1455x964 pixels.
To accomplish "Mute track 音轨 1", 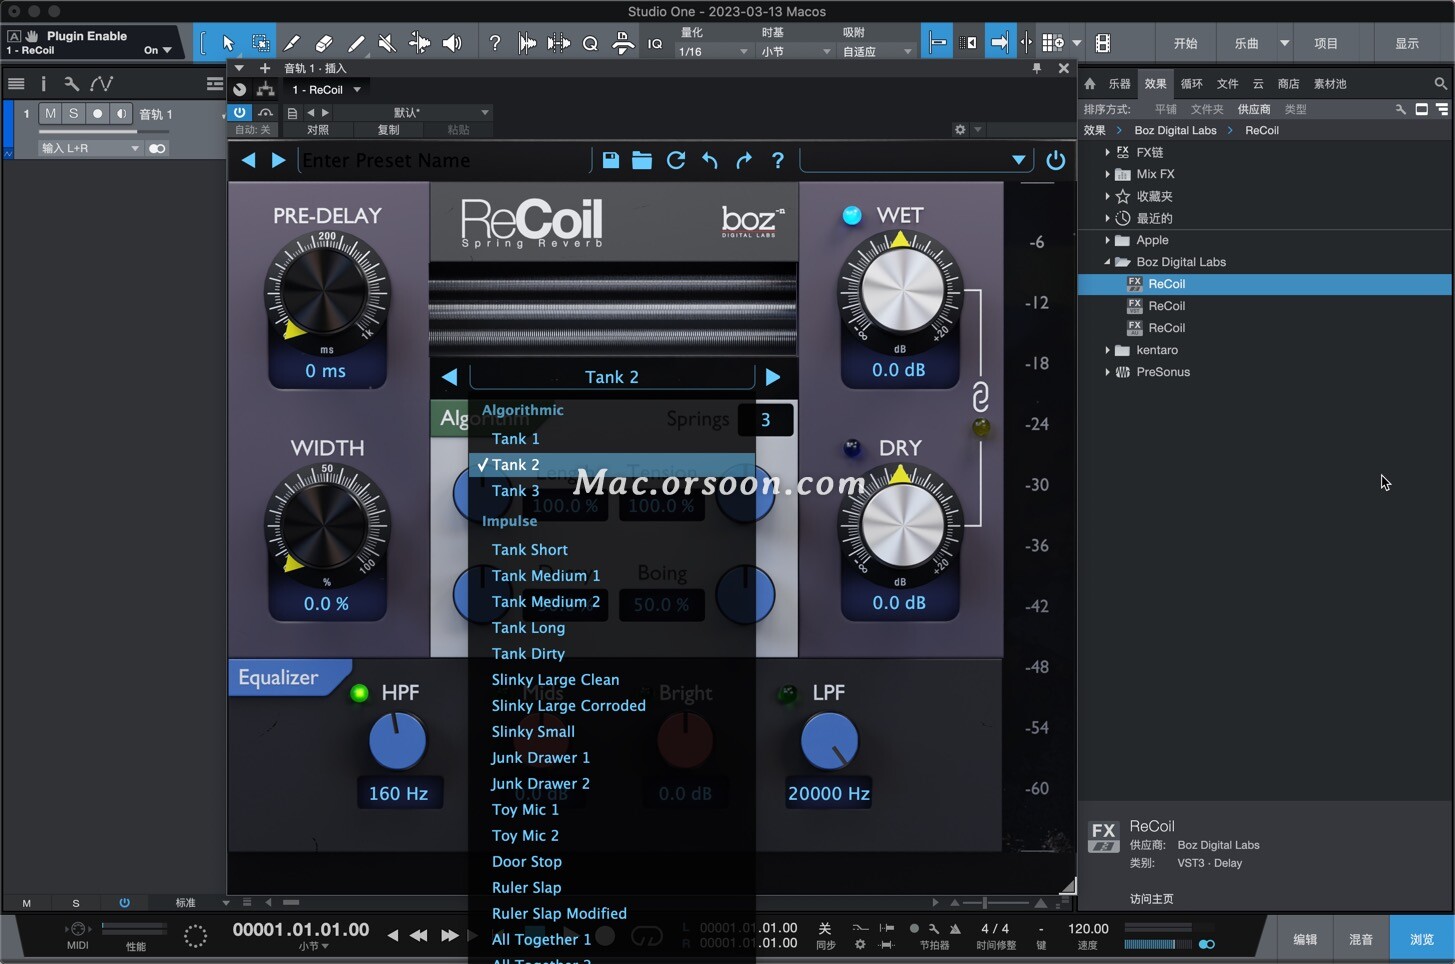I will (x=49, y=113).
